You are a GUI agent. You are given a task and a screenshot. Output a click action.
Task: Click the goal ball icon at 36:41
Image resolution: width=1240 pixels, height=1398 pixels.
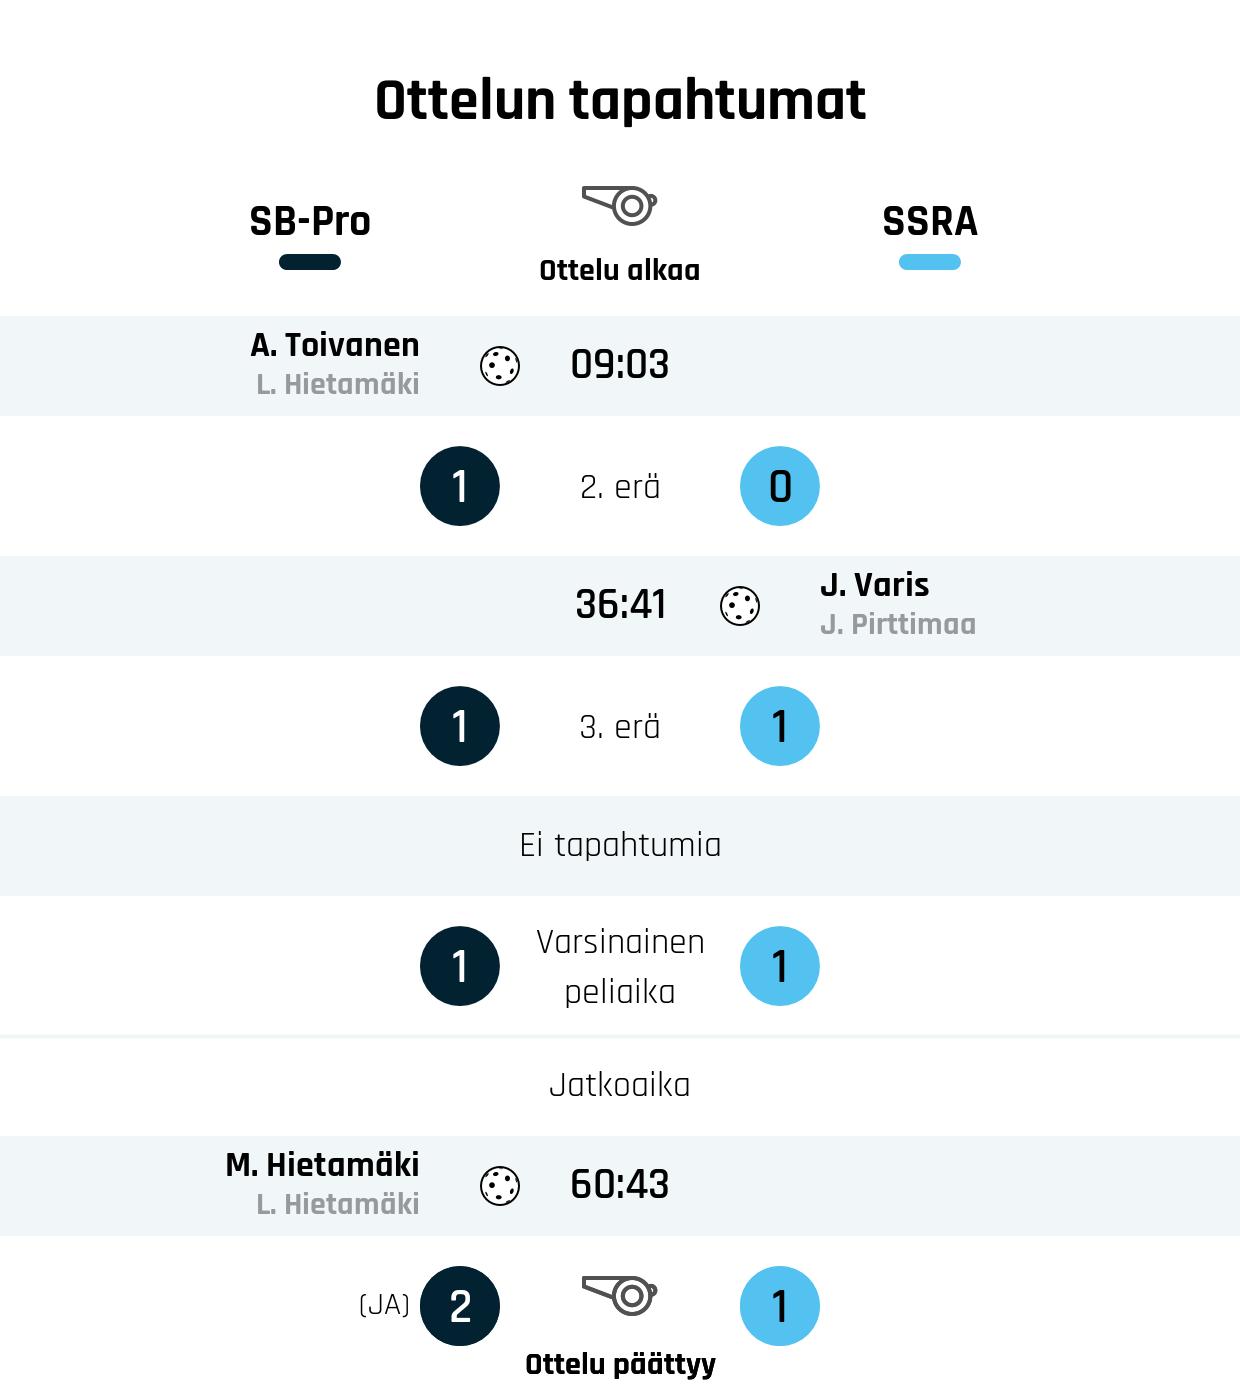point(740,606)
